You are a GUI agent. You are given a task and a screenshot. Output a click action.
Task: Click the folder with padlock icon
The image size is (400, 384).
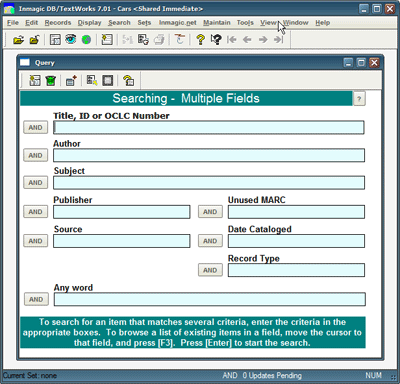pyautogui.click(x=34, y=40)
